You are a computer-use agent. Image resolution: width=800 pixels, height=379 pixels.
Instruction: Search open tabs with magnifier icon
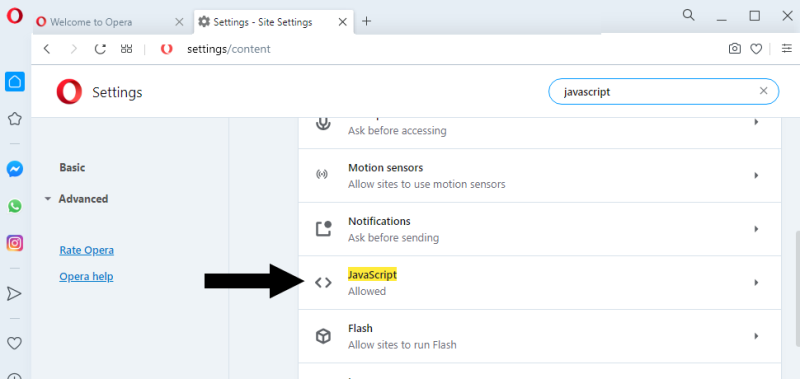[689, 15]
